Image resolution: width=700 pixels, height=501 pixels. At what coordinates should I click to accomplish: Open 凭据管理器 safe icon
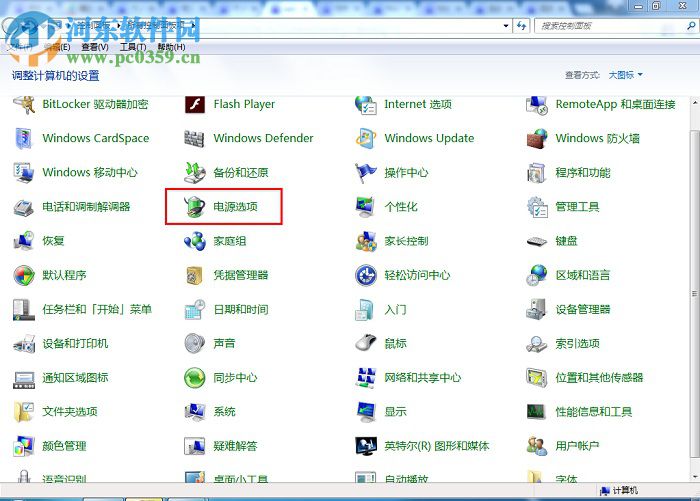click(x=195, y=276)
